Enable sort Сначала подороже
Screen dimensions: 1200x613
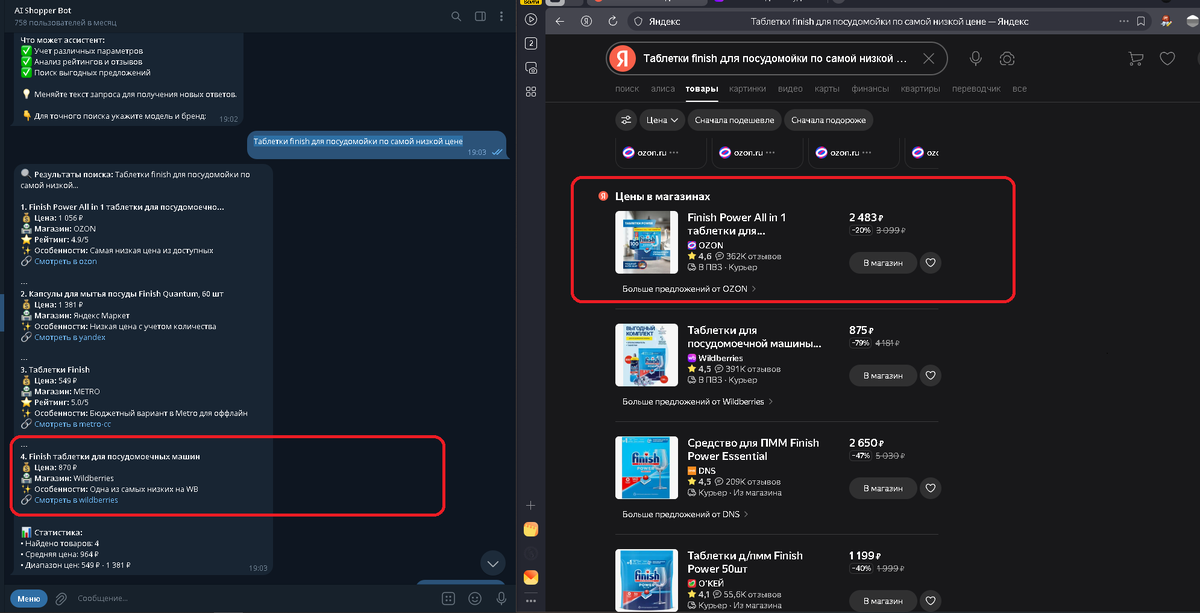click(829, 120)
